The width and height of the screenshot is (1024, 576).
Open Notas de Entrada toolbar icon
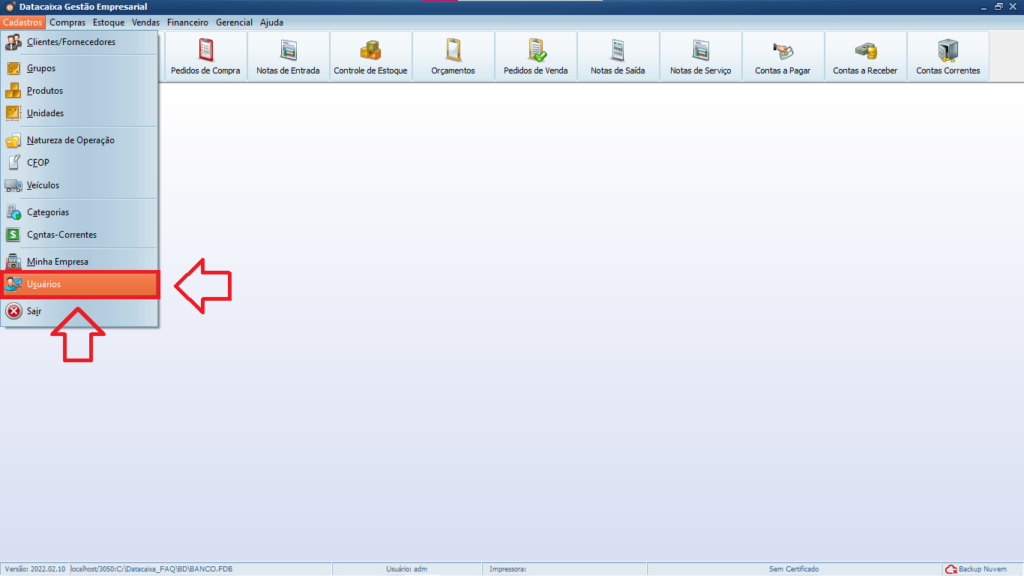[288, 50]
